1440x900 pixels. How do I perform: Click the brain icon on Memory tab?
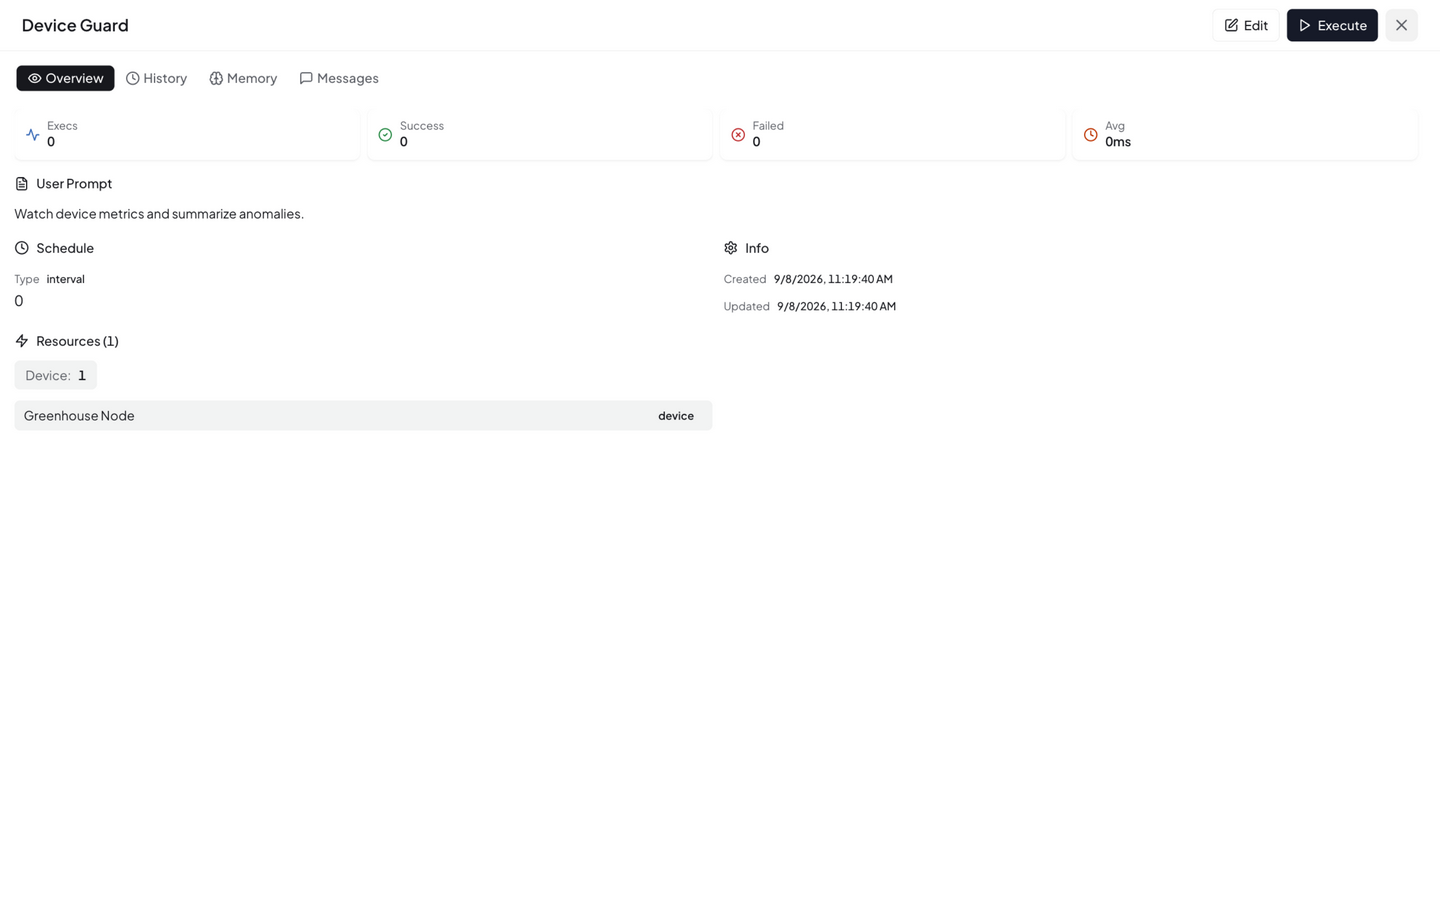point(216,78)
